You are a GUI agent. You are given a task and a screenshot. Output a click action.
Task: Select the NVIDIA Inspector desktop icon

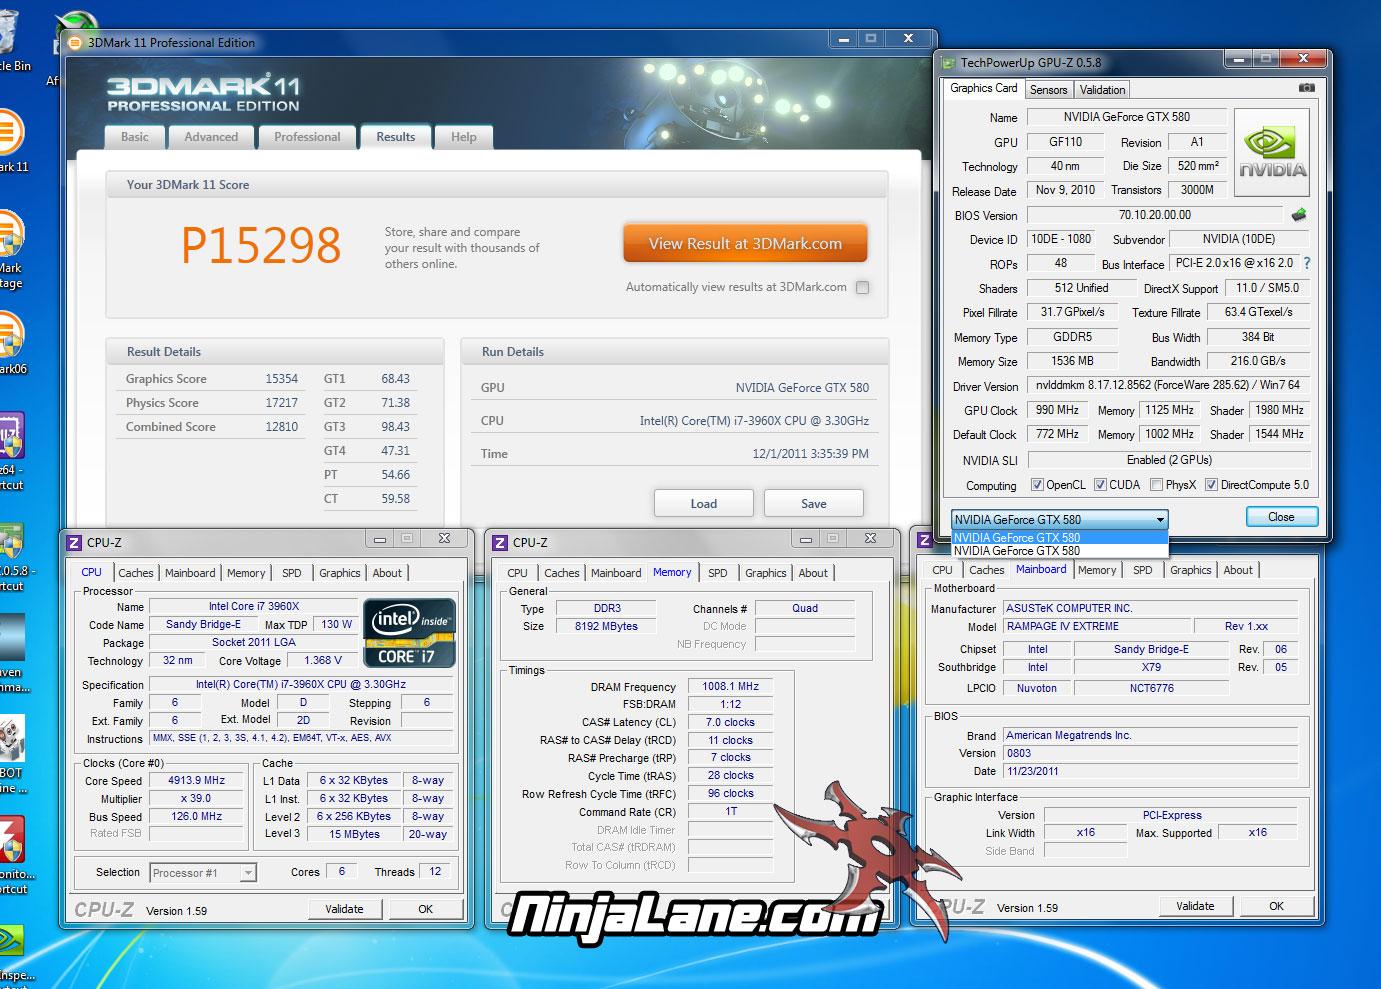click(12, 954)
